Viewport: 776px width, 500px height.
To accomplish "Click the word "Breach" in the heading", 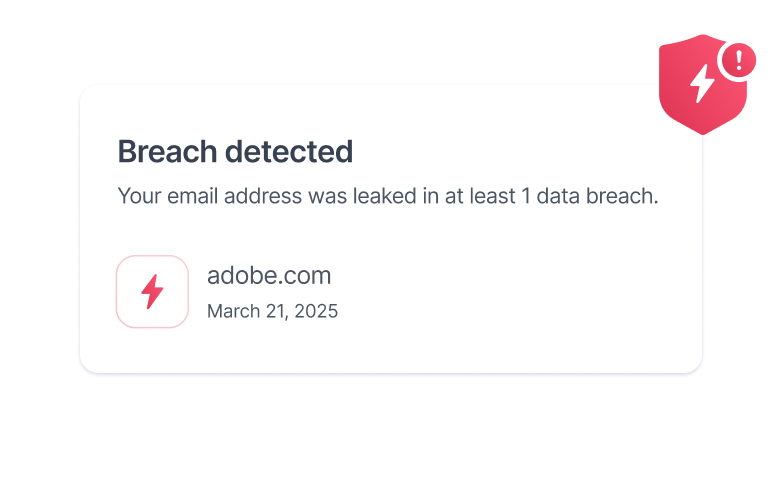I will 165,152.
